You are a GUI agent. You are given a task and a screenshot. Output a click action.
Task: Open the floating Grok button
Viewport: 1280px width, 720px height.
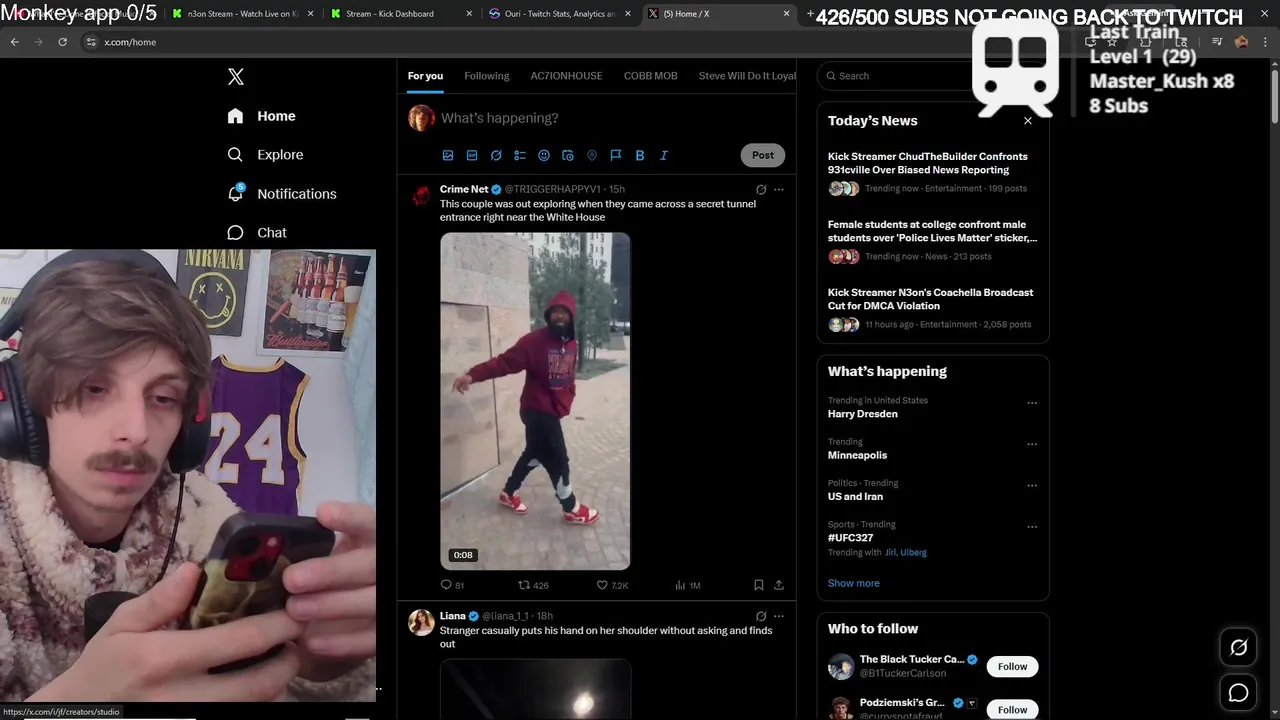point(1238,648)
